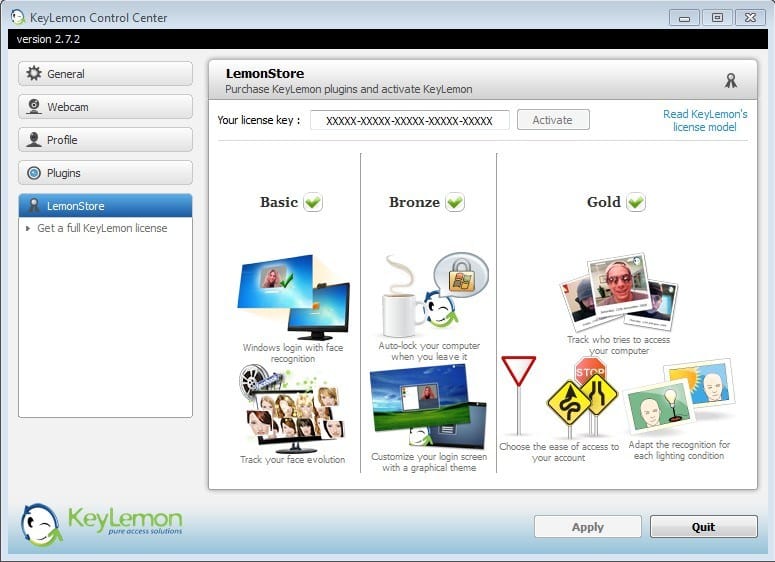The height and width of the screenshot is (562, 775).
Task: Click 'Purchase KeyLemon plugins and activate KeyLemon' subtitle
Action: pyautogui.click(x=348, y=89)
